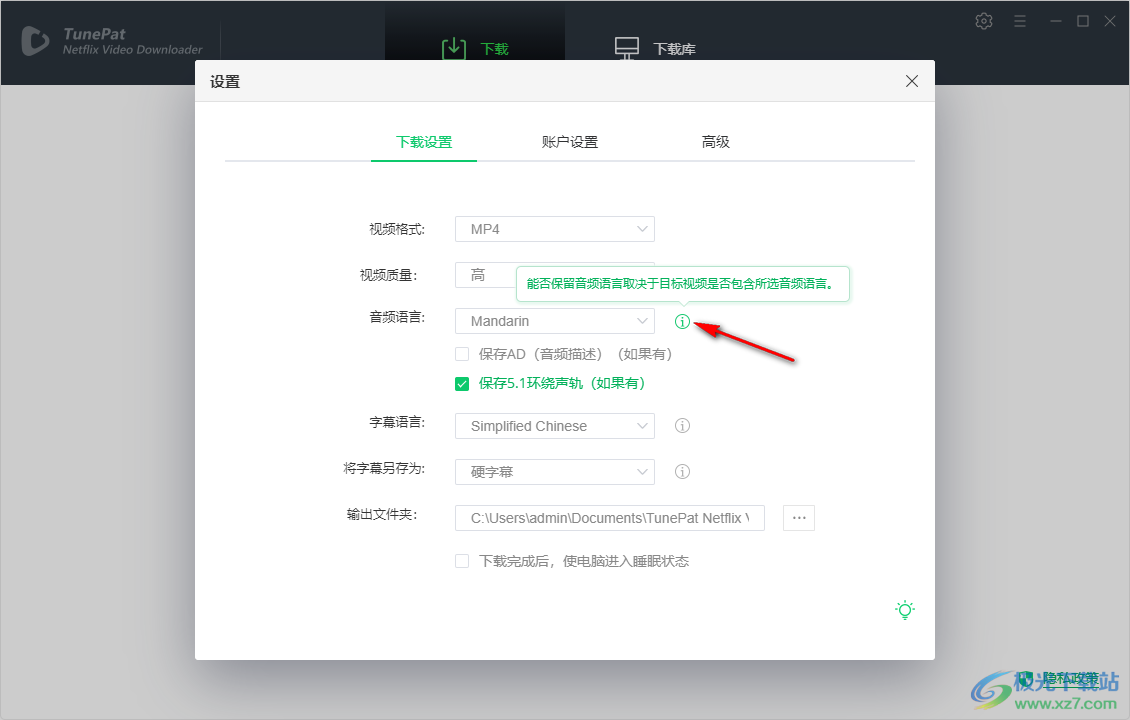
Task: Enable sleep after download checkbox
Action: [x=461, y=561]
